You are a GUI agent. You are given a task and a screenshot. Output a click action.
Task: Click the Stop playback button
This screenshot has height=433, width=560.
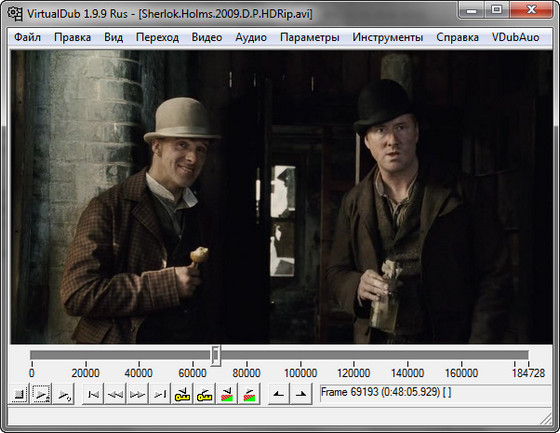(18, 394)
